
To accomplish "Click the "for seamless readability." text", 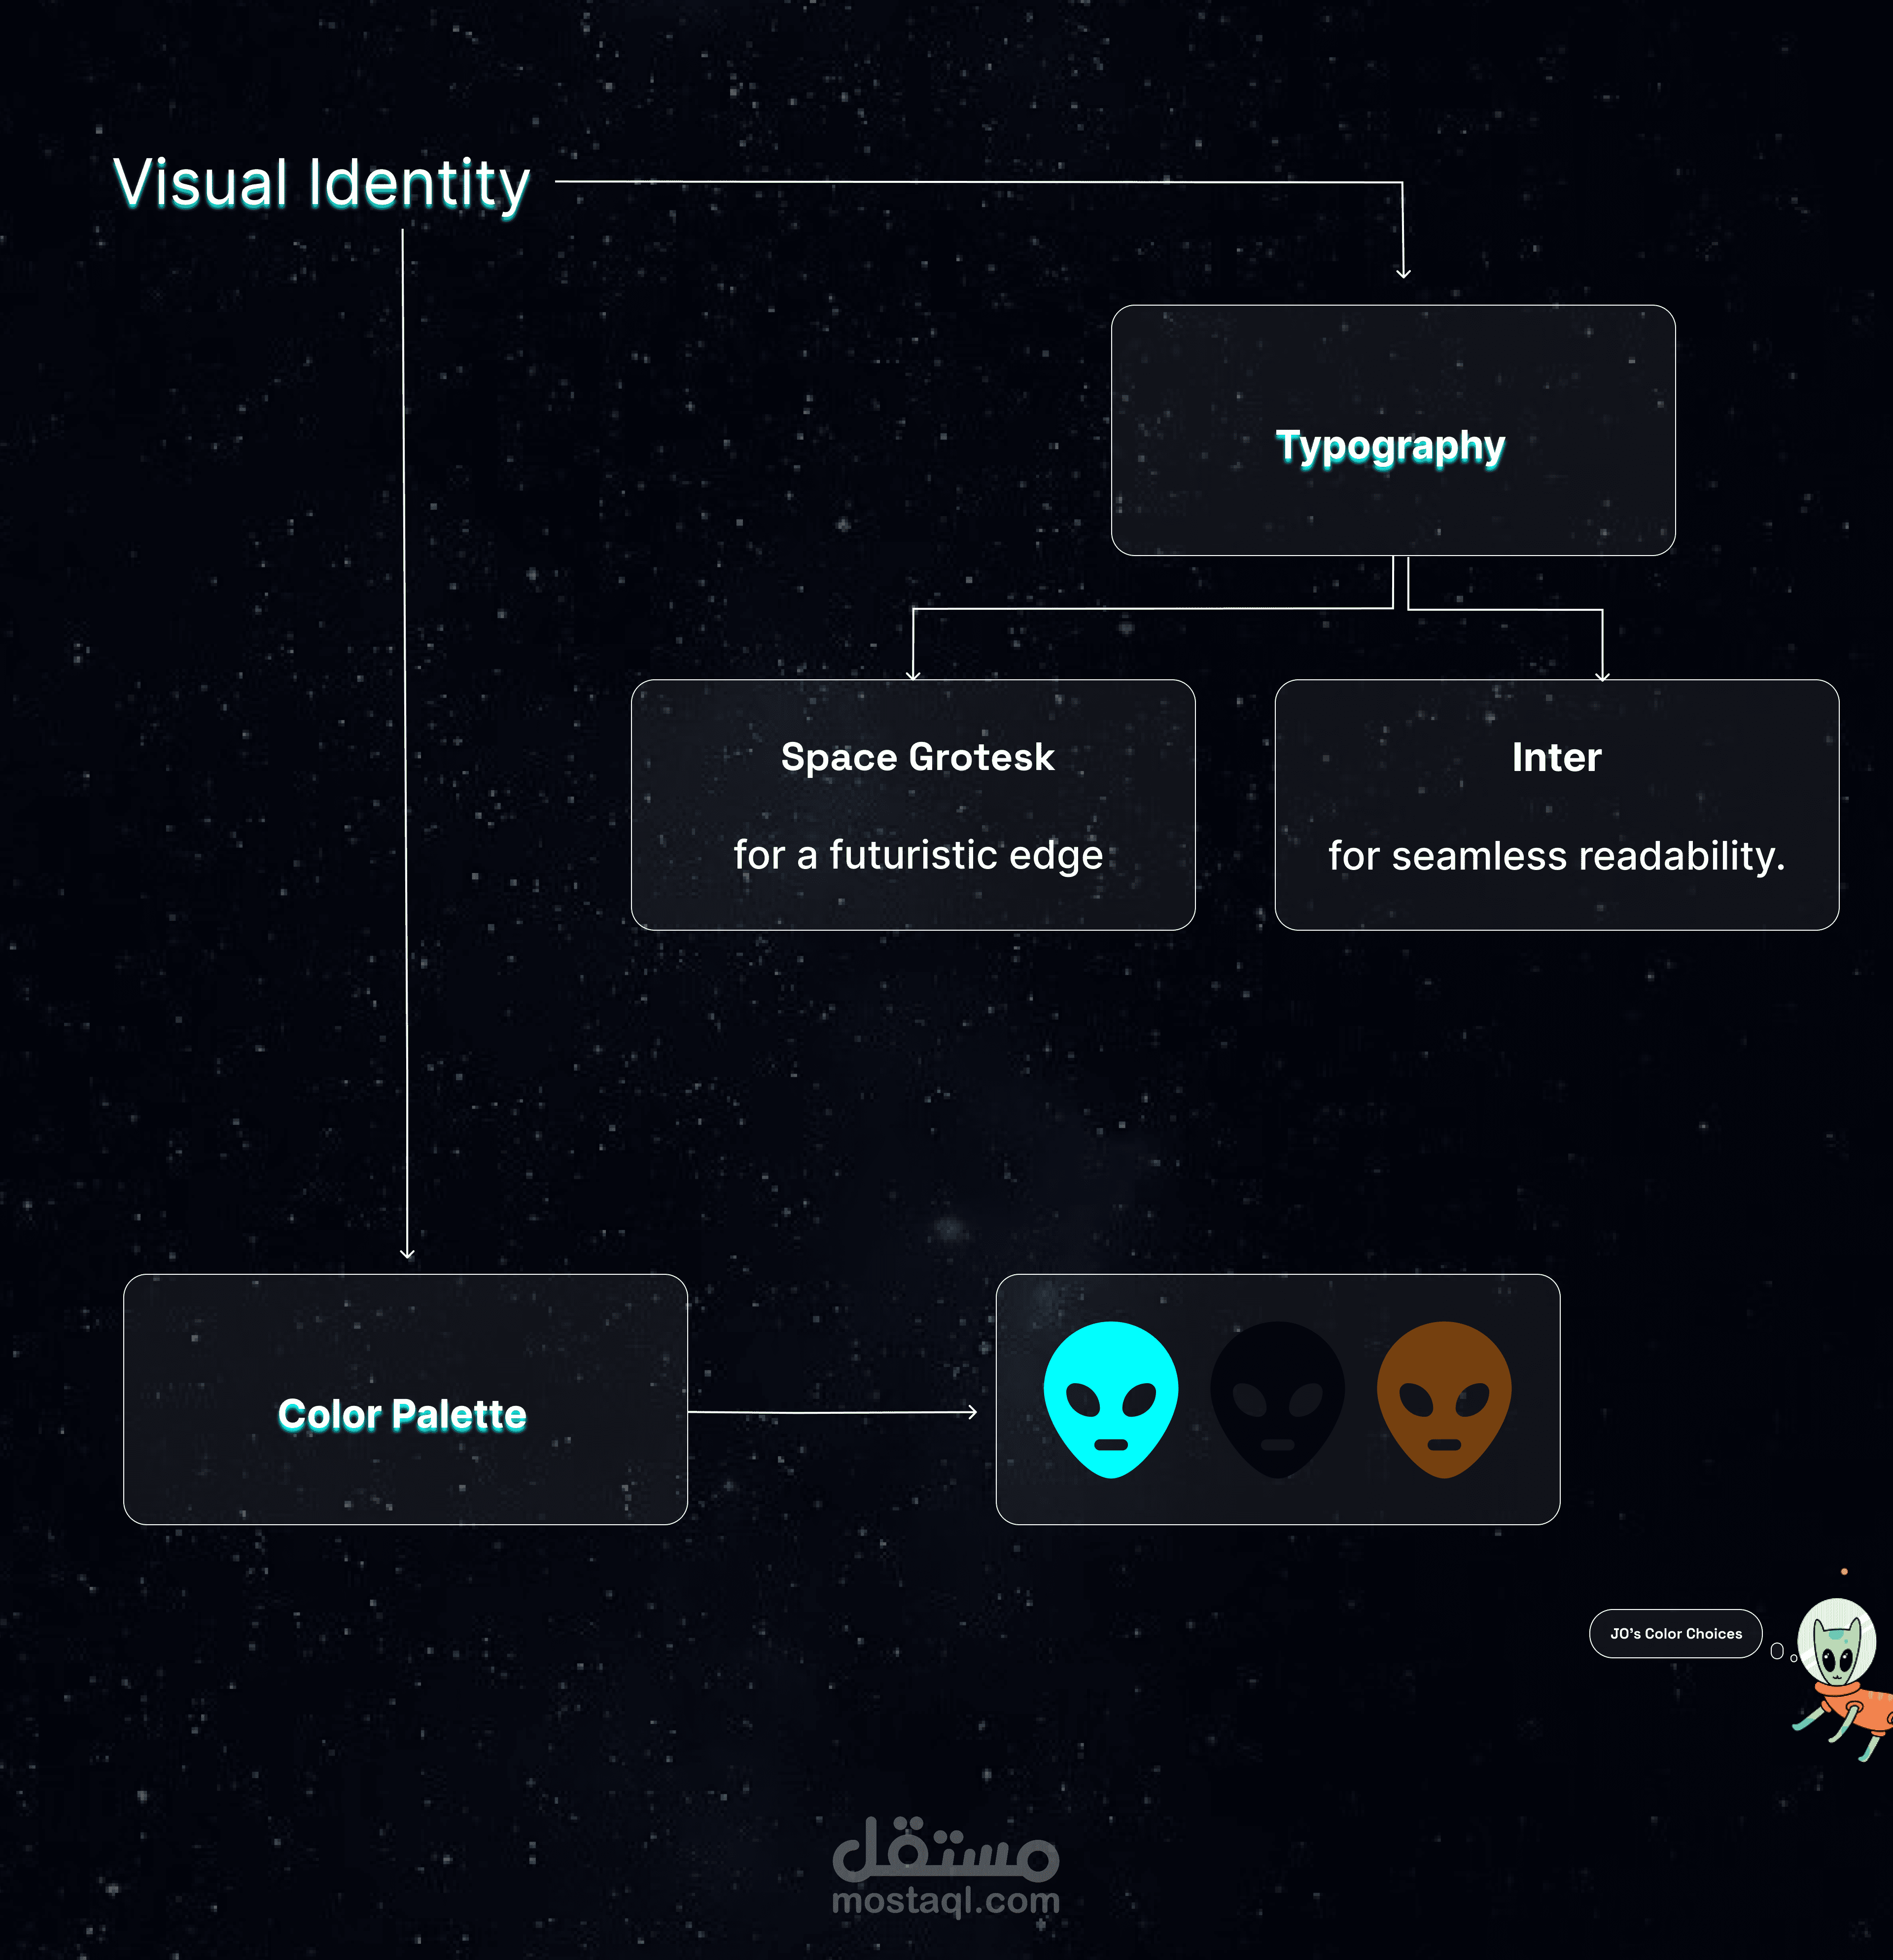I will click(x=1556, y=856).
